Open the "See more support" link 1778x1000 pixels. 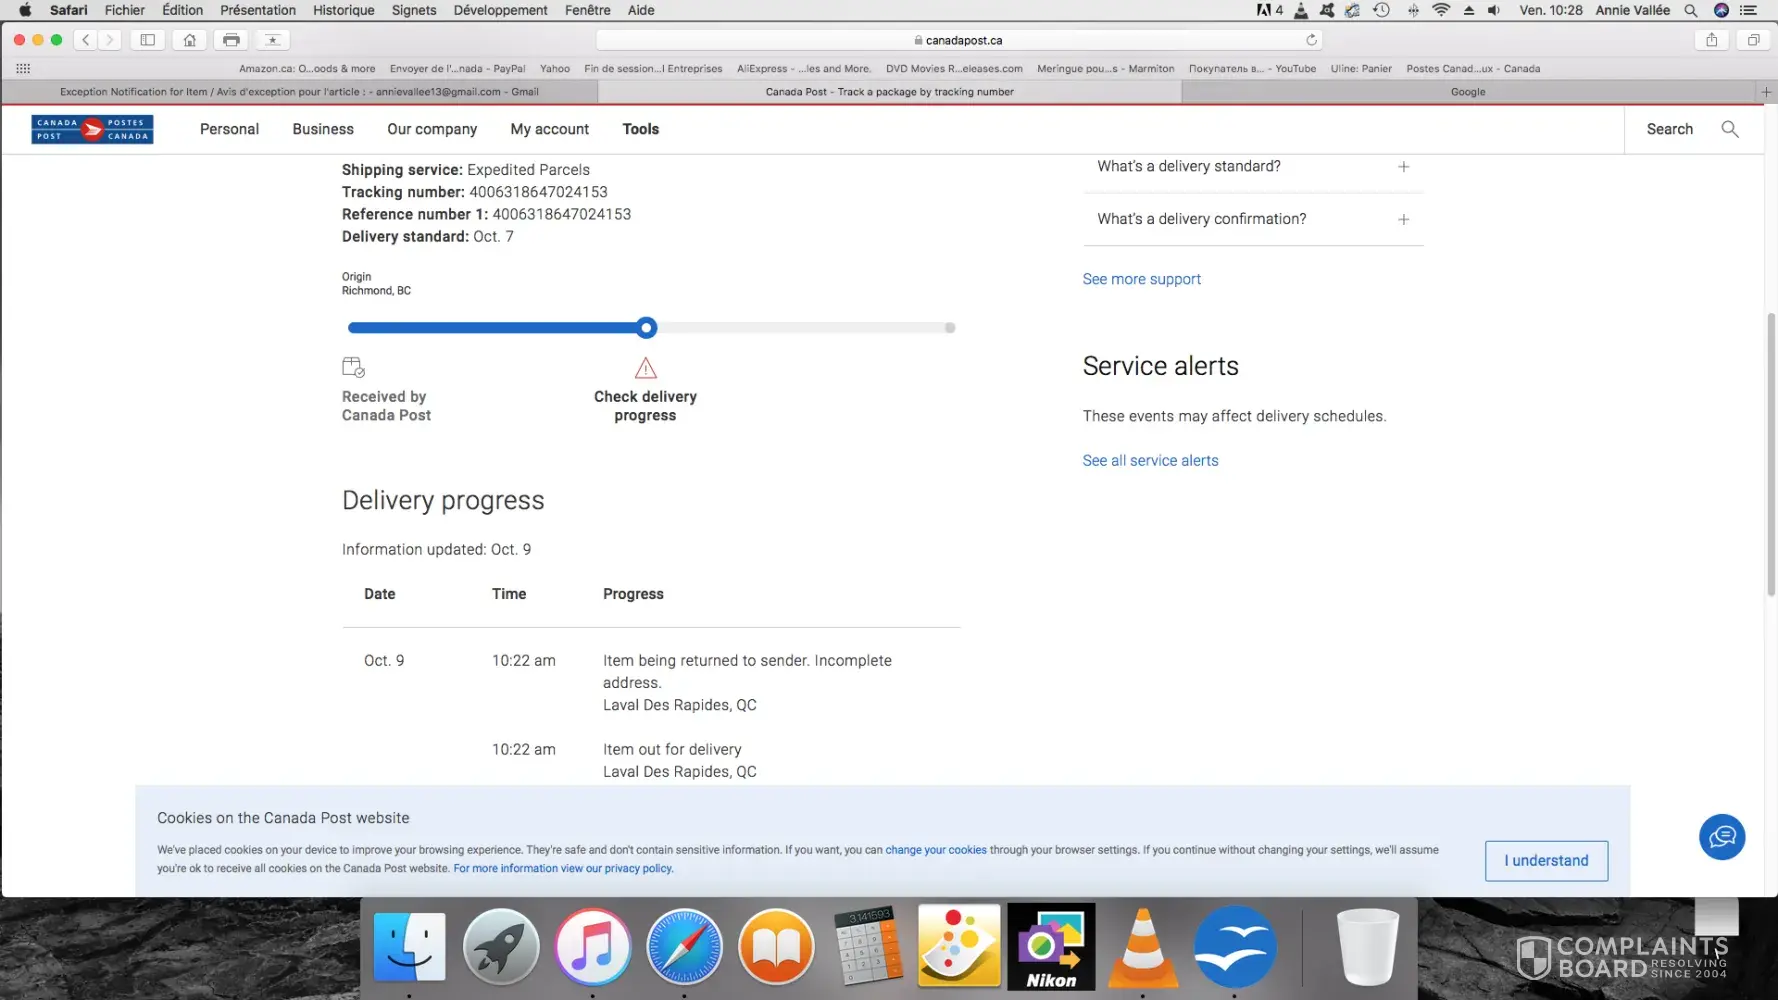pyautogui.click(x=1141, y=279)
